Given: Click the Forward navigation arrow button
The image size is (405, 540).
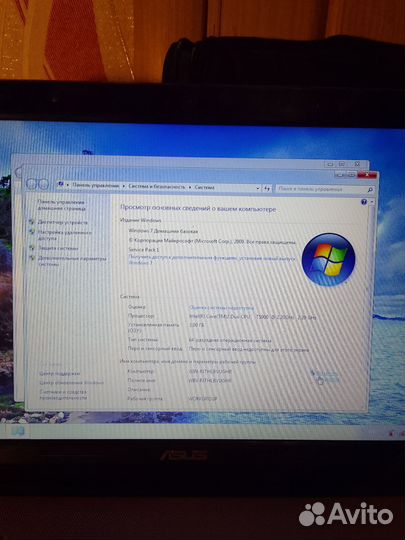Looking at the screenshot, I should [x=43, y=184].
